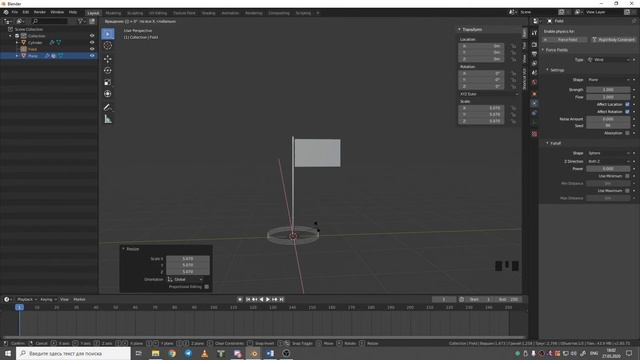Hide the Cylinder object in the viewport

point(92,42)
